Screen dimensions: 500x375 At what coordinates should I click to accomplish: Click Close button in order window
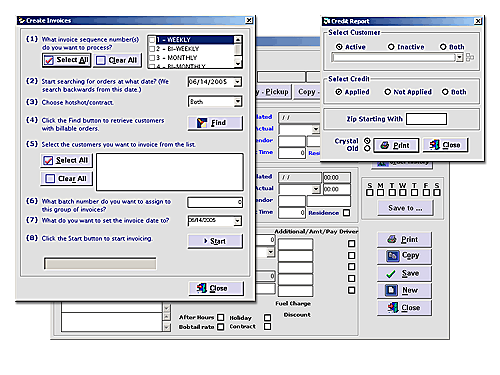tap(404, 308)
